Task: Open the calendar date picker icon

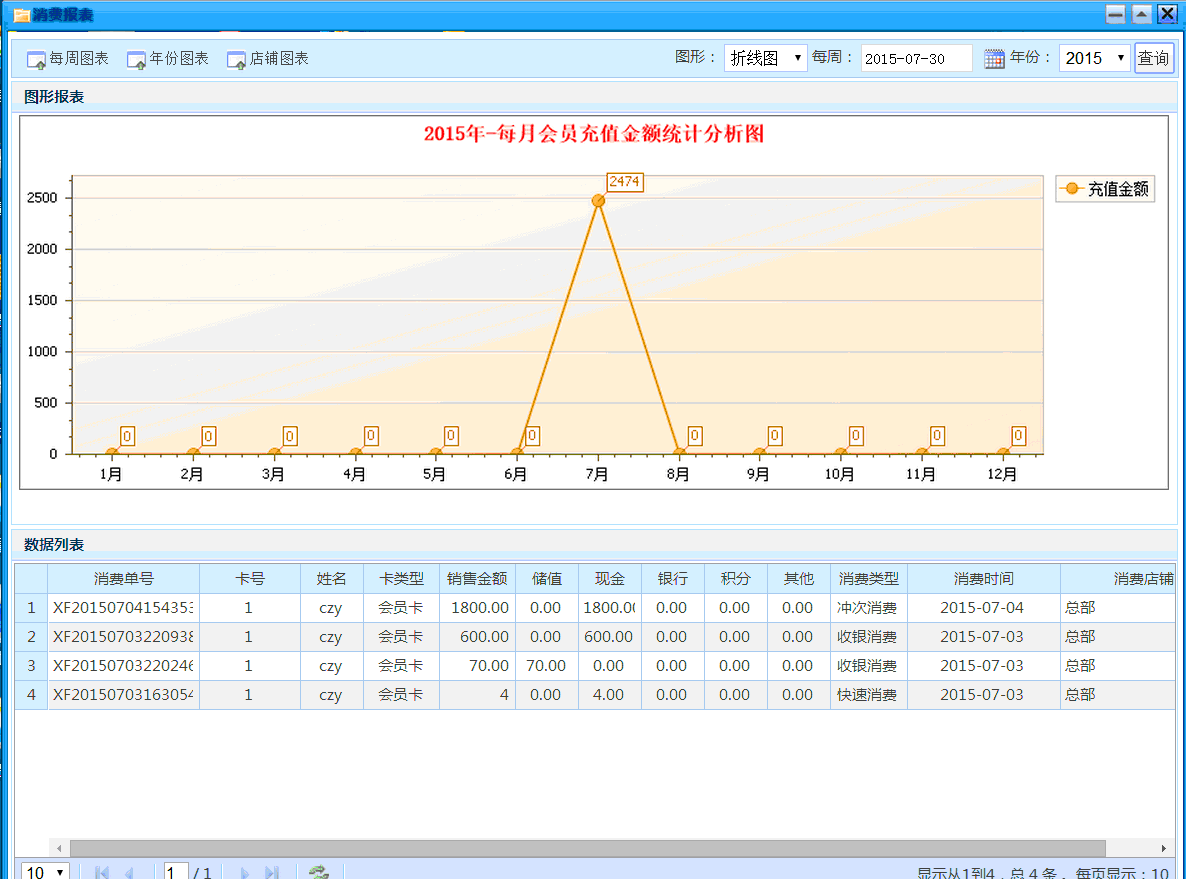Action: [x=994, y=58]
